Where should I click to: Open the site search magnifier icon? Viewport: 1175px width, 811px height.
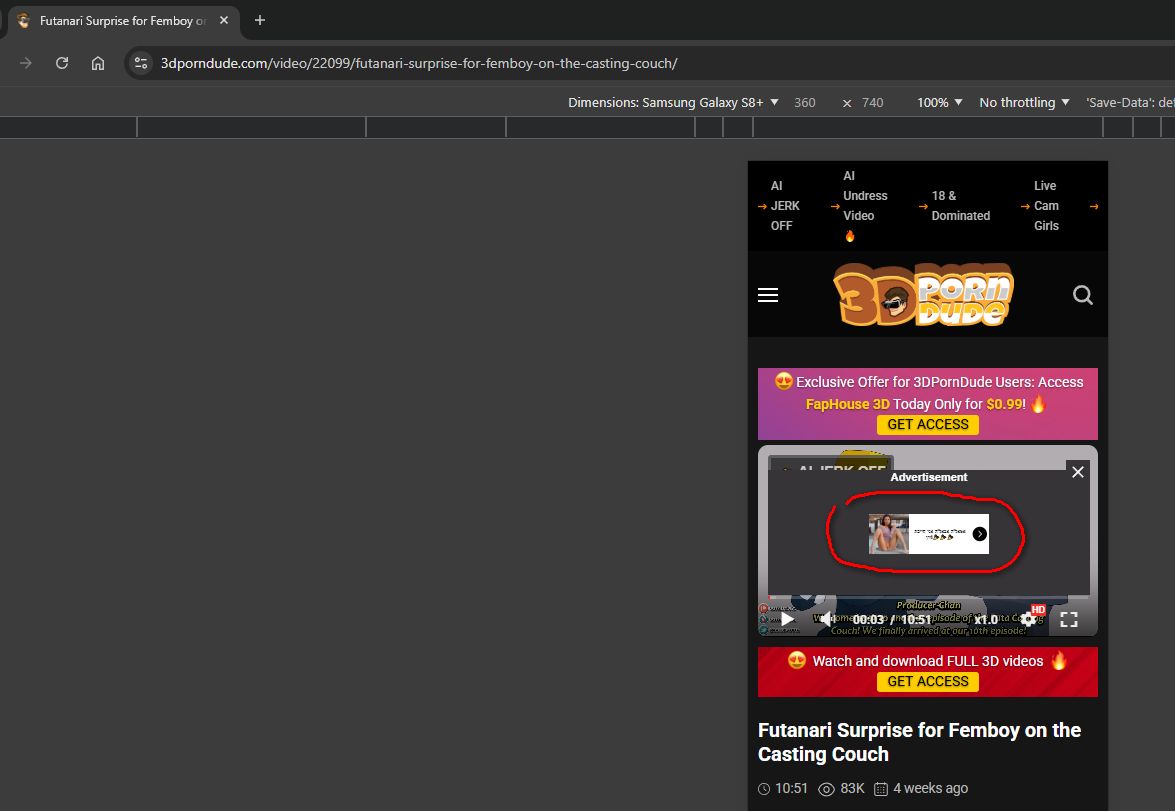click(1083, 295)
